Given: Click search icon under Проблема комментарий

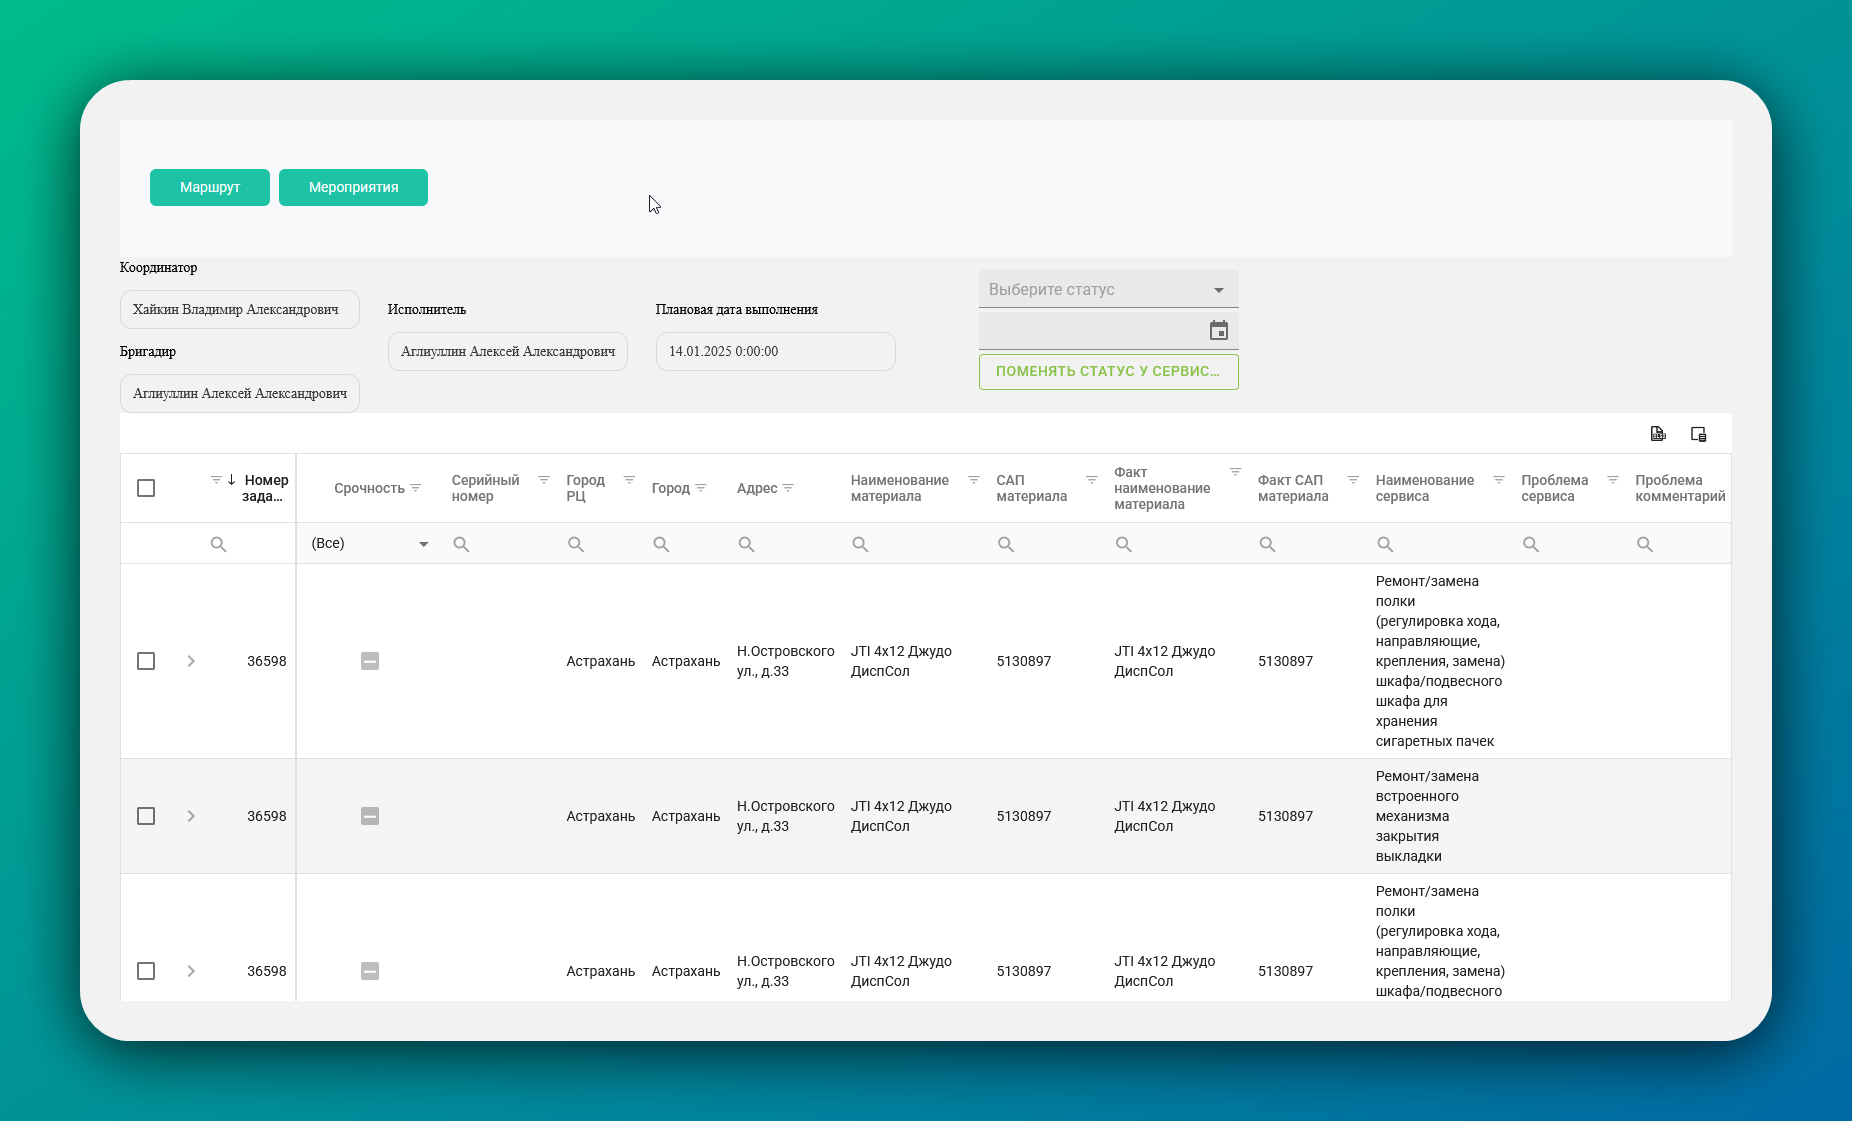Looking at the screenshot, I should pyautogui.click(x=1645, y=544).
